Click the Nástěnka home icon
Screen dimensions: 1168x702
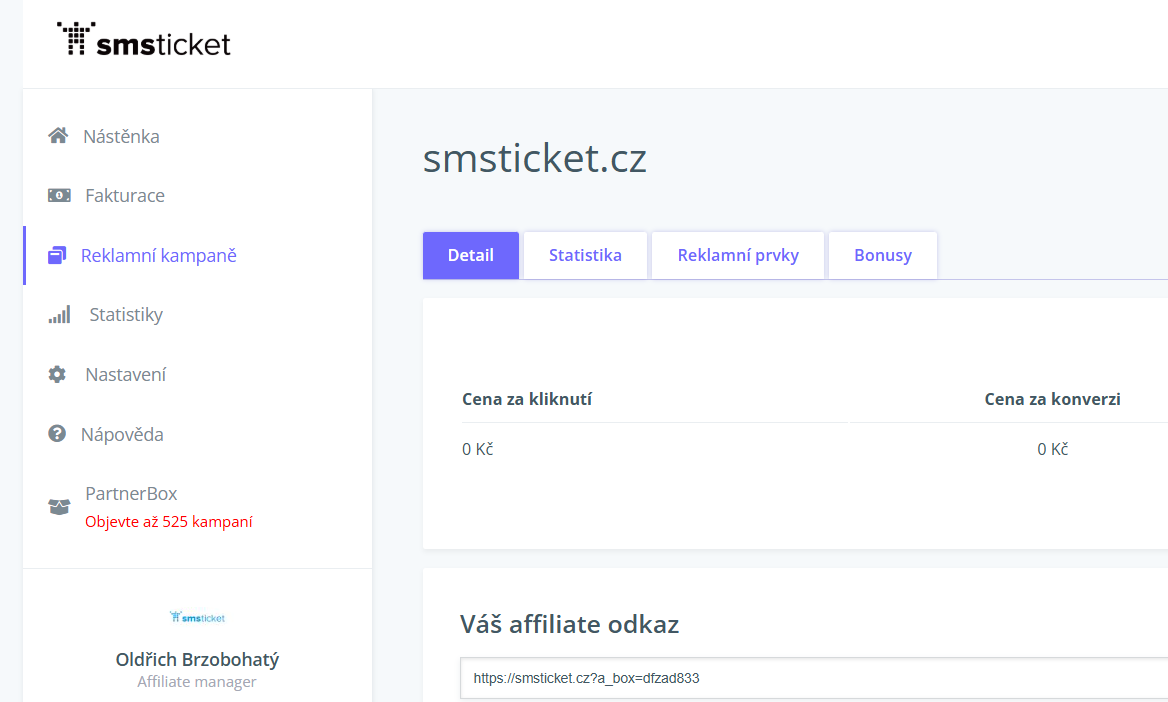[58, 136]
